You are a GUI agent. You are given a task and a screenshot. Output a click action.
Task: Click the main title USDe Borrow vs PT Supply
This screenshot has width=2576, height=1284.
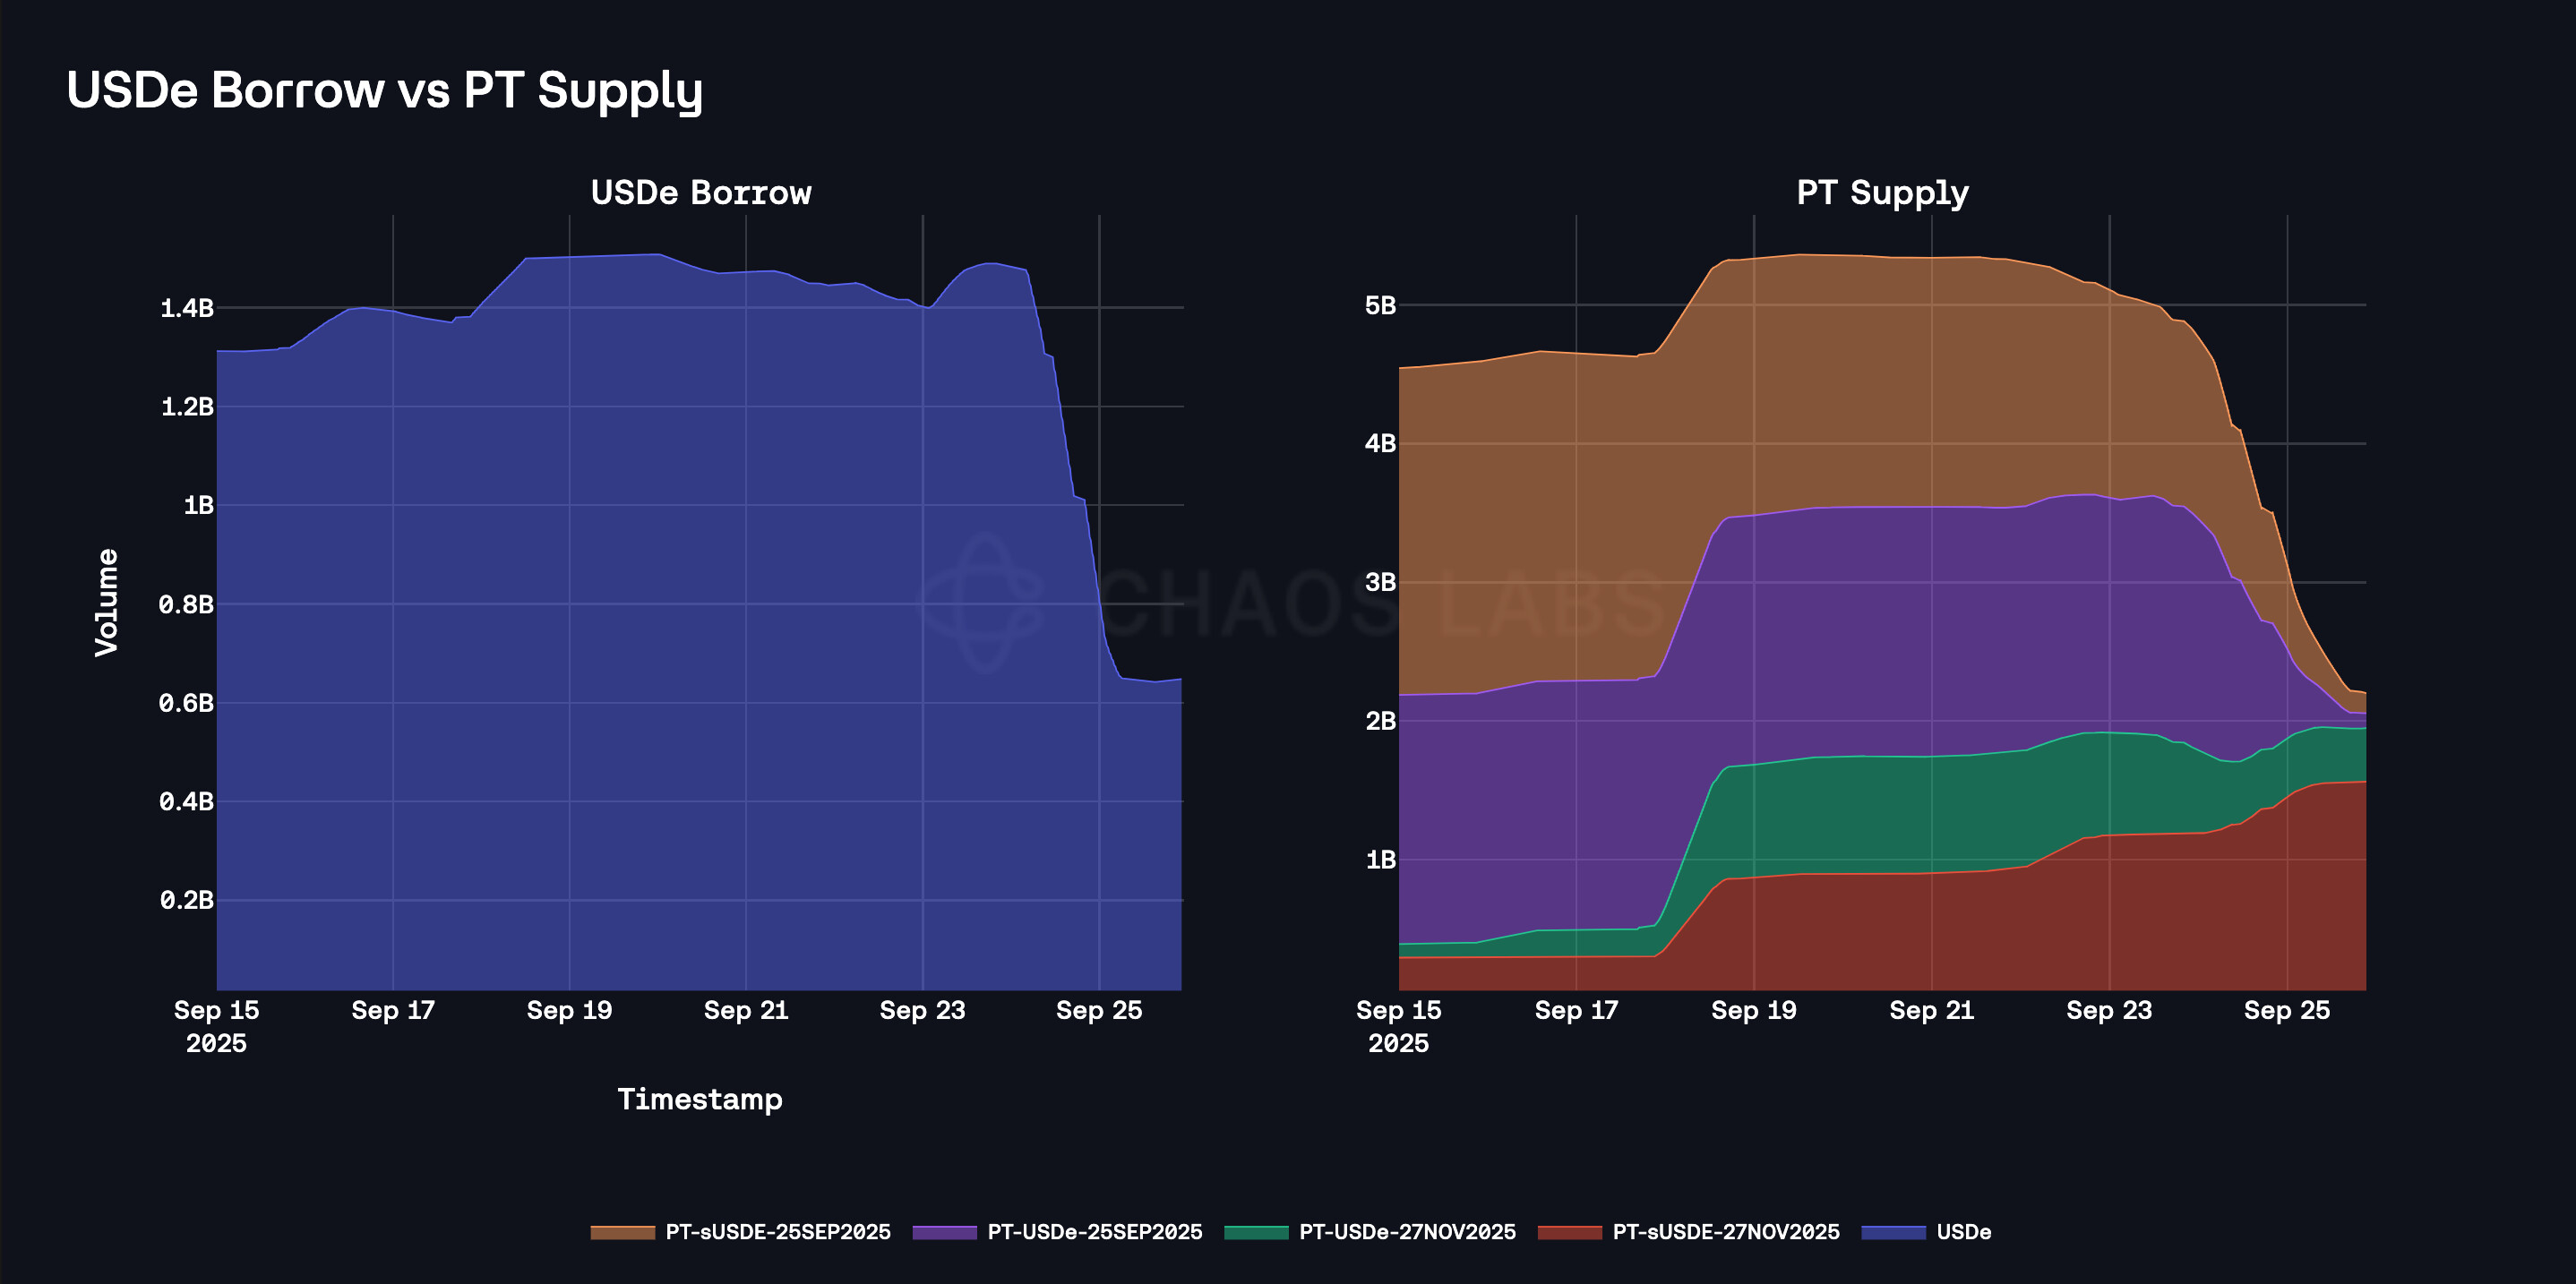385,90
